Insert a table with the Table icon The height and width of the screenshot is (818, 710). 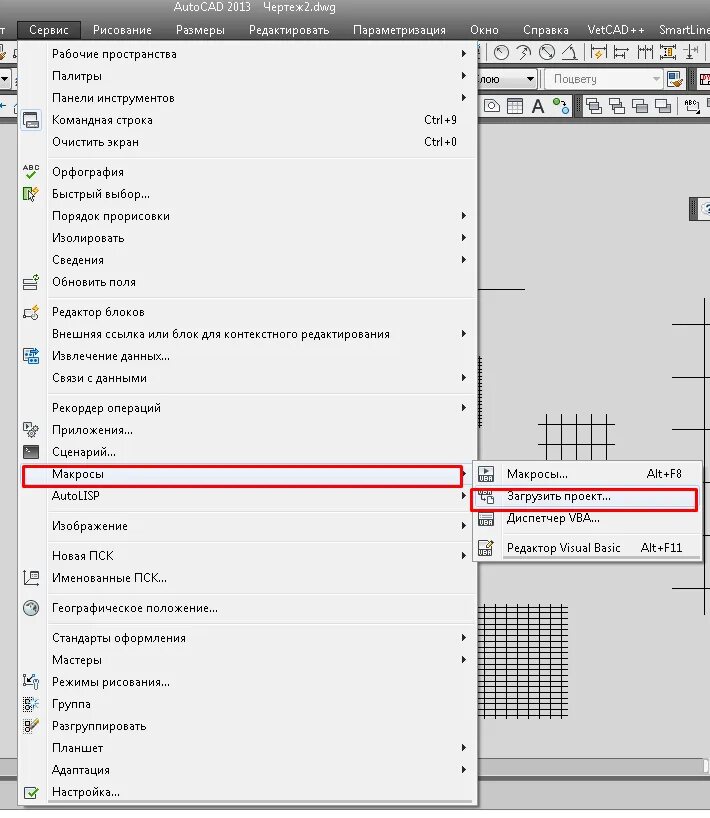tap(515, 106)
